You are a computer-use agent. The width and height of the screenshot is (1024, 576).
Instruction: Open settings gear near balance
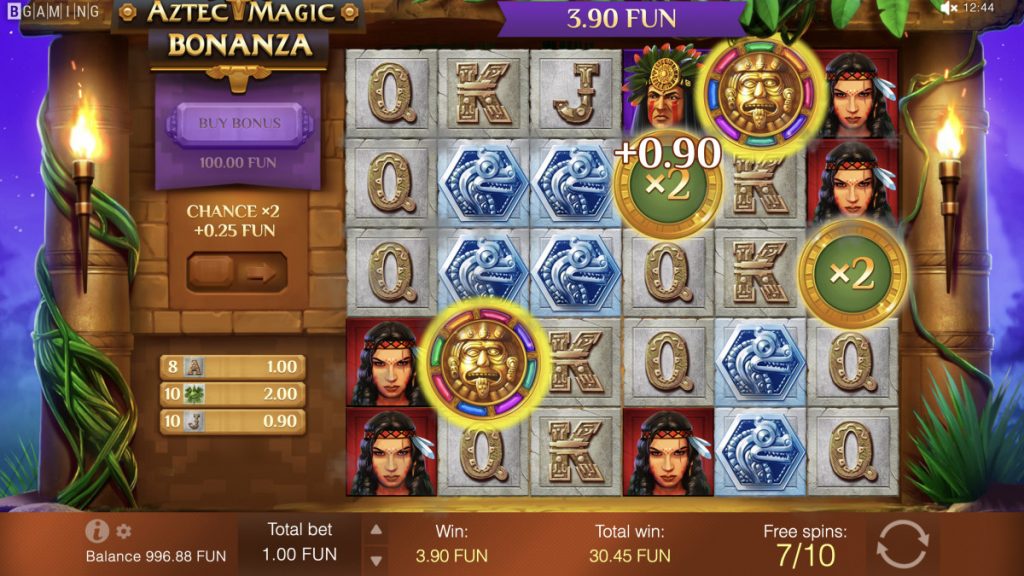(x=124, y=531)
